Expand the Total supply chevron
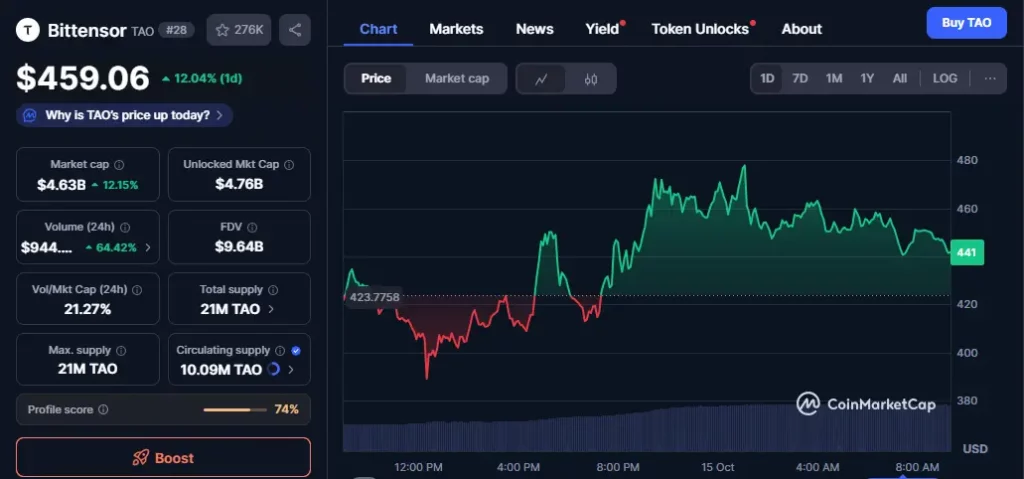Viewport: 1024px width, 479px height. 270,309
